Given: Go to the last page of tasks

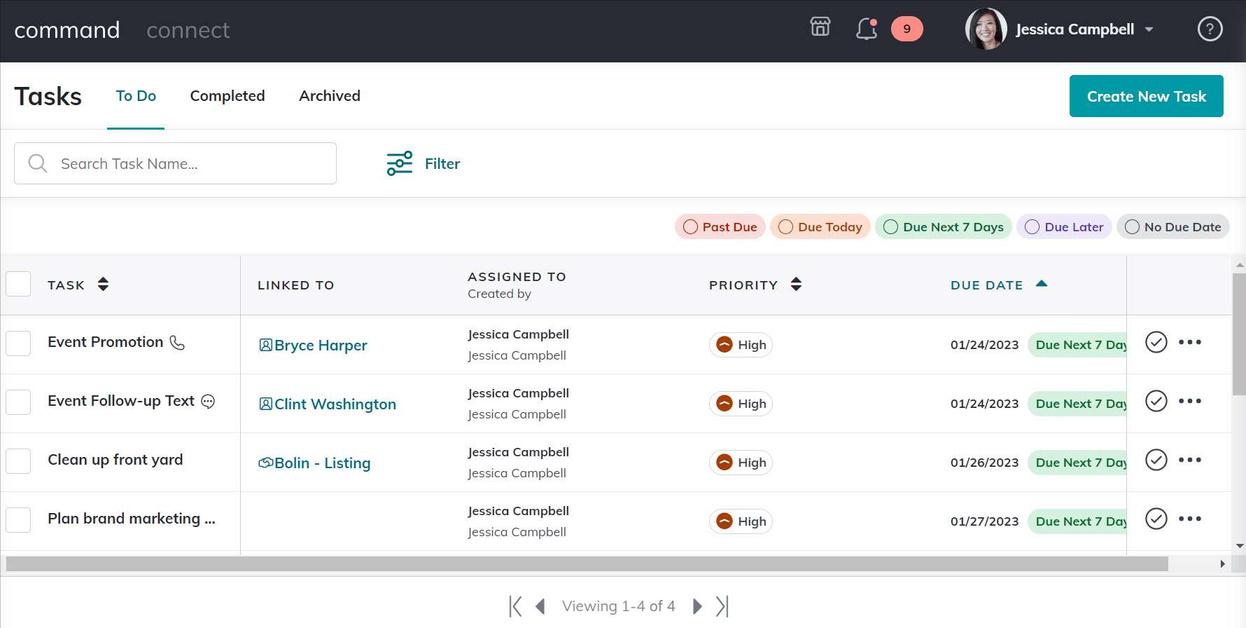Looking at the screenshot, I should [722, 606].
